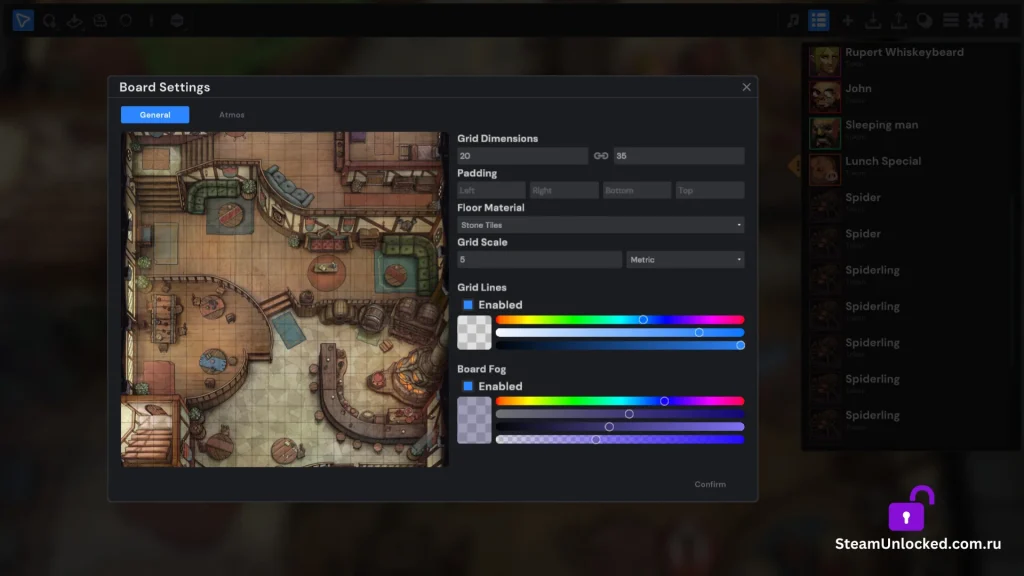Screen dimensions: 1024x576
Task: Toggle the link icon between grid dimensions
Action: coord(601,155)
